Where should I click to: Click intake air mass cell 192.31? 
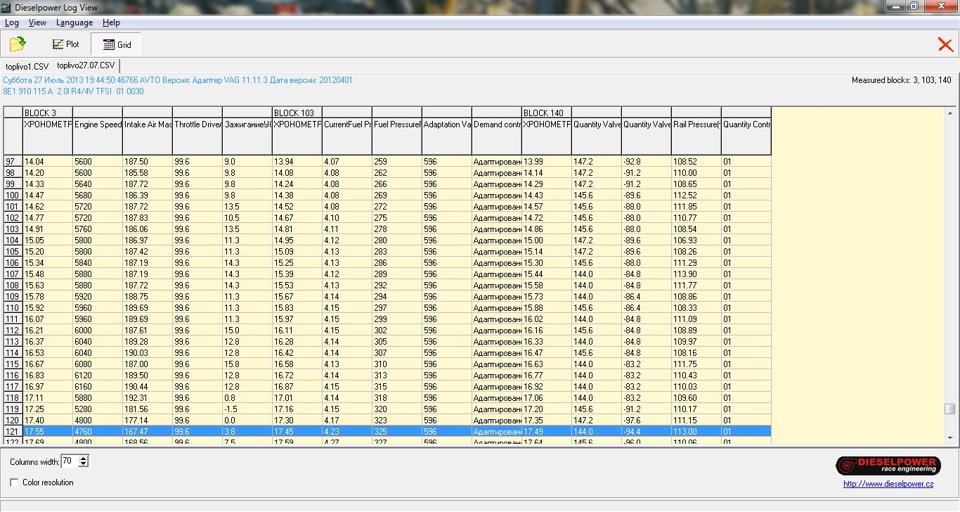pos(148,397)
